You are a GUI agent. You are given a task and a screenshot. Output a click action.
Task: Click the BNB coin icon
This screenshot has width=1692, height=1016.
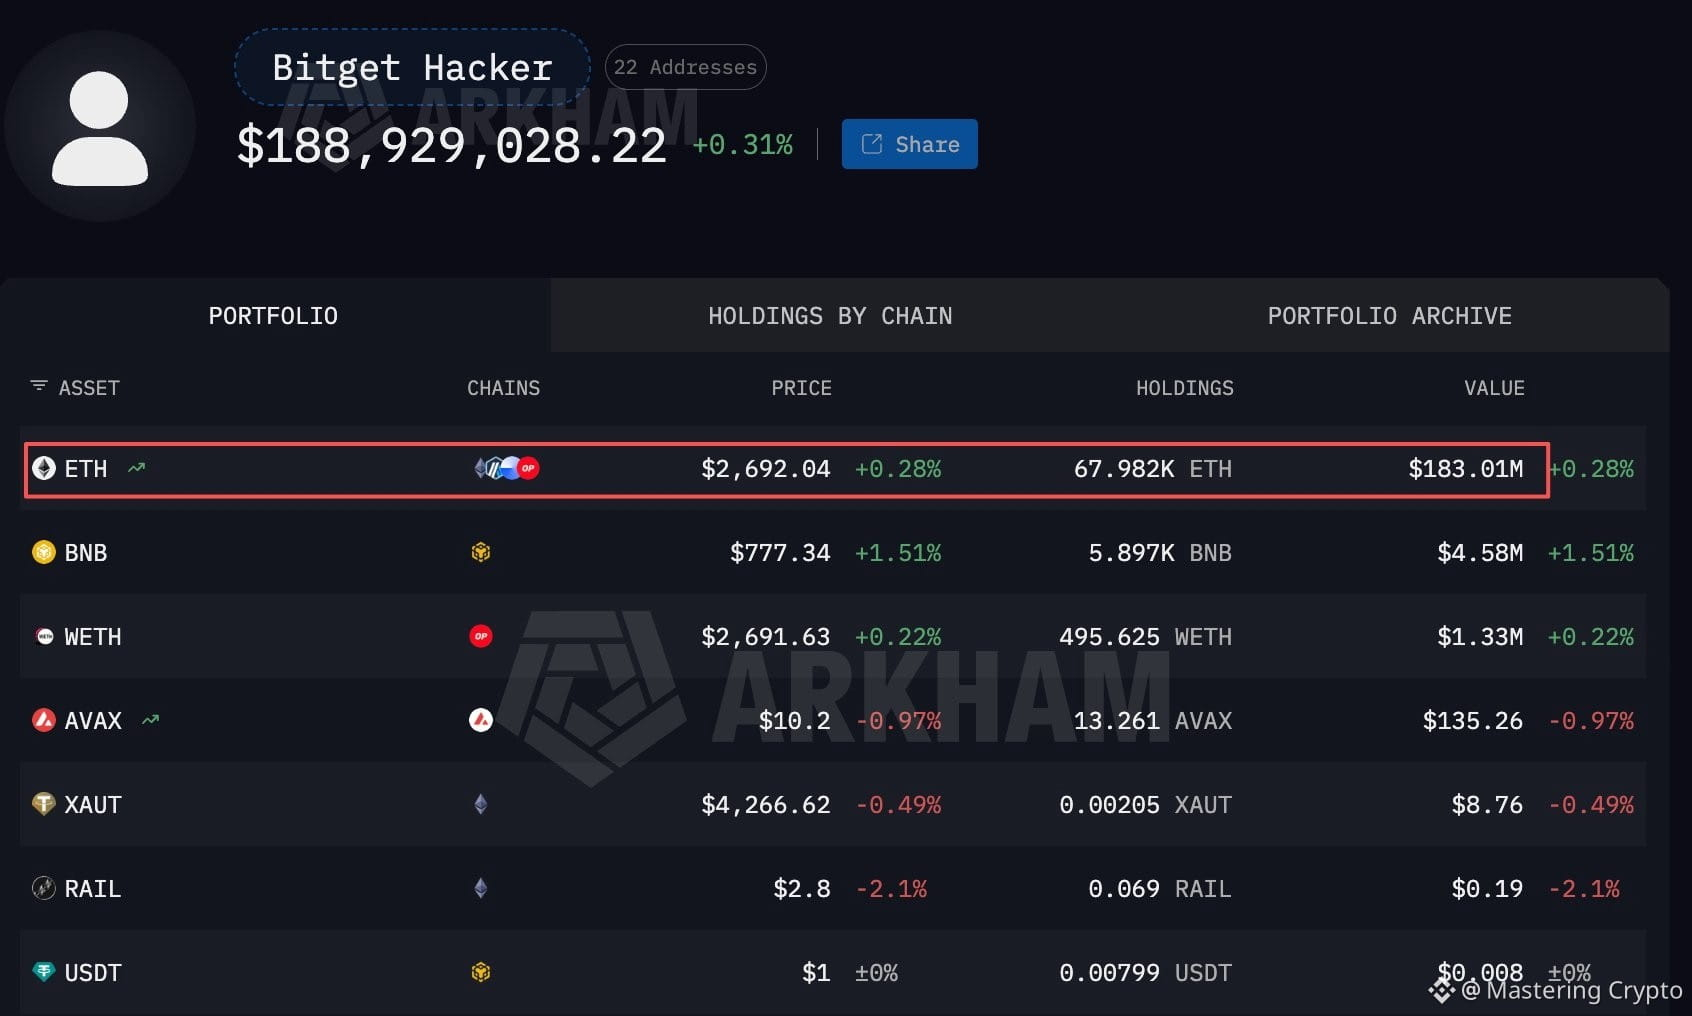click(44, 552)
